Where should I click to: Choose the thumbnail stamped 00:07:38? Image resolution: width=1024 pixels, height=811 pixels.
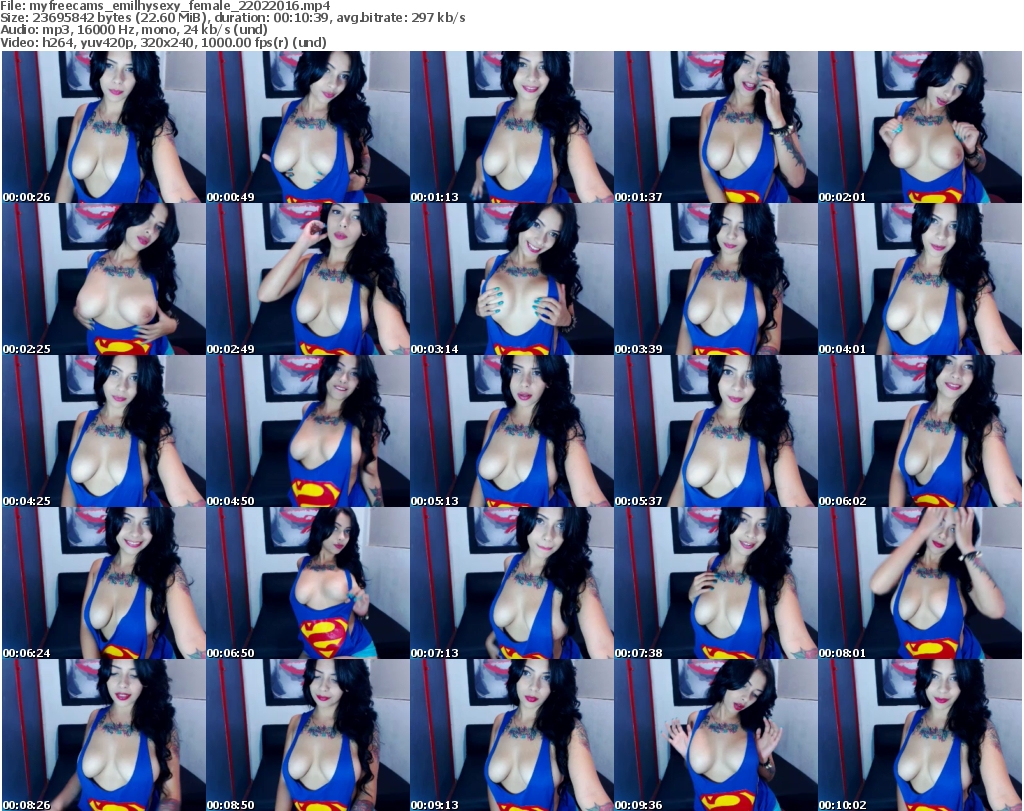pyautogui.click(x=716, y=583)
